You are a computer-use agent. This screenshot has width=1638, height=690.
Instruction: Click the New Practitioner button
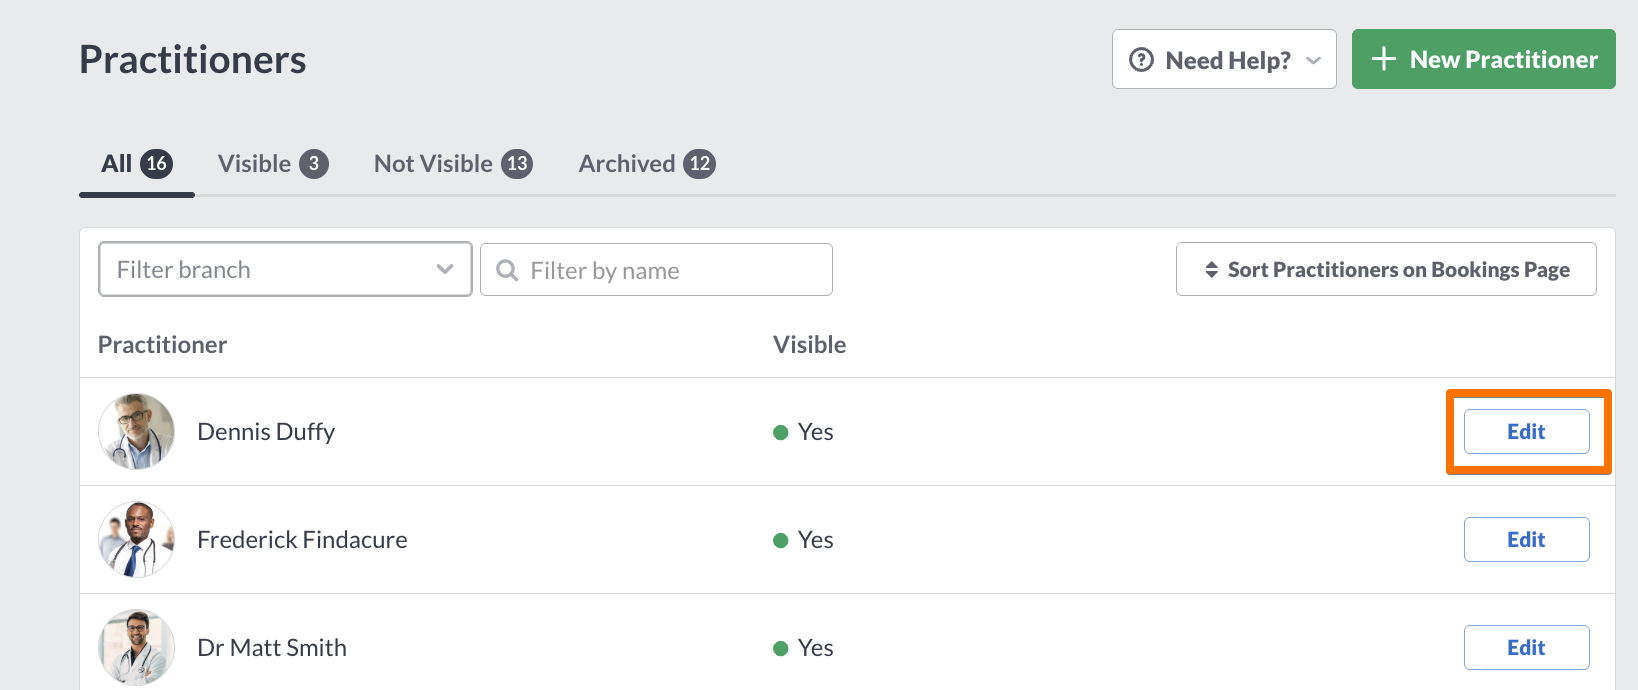[x=1483, y=59]
